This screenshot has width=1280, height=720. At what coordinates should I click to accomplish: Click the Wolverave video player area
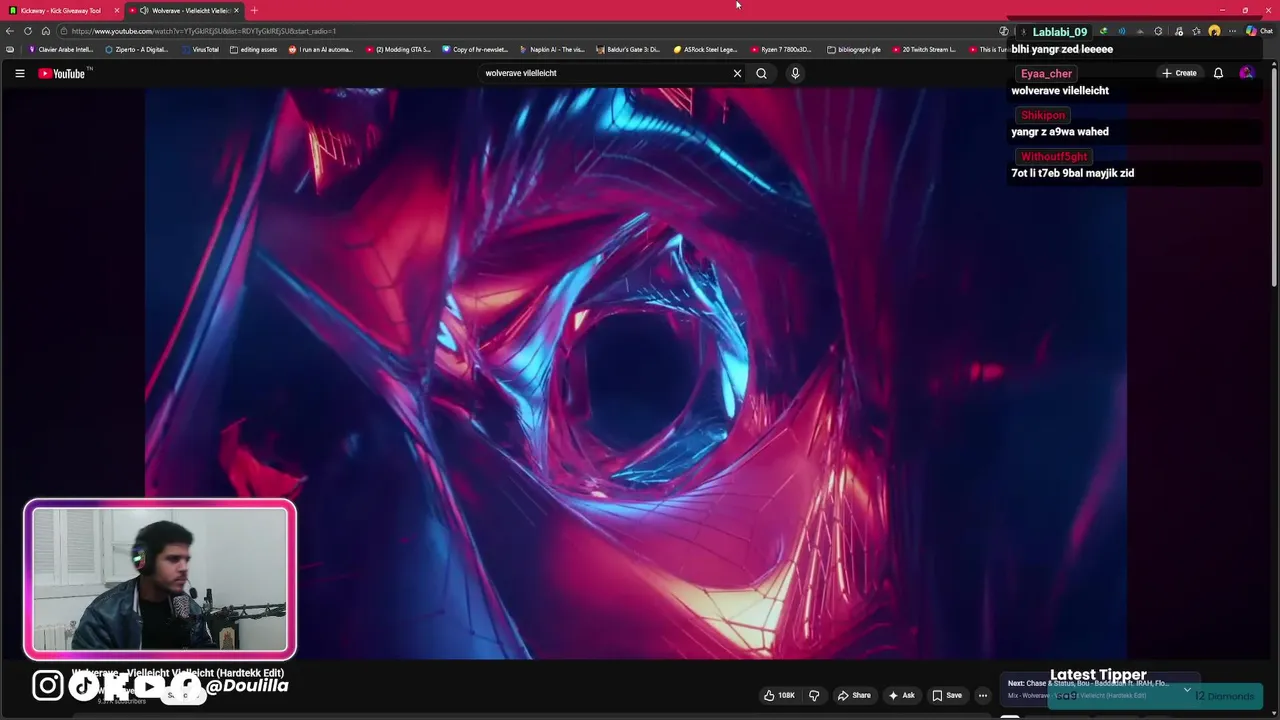[x=636, y=373]
